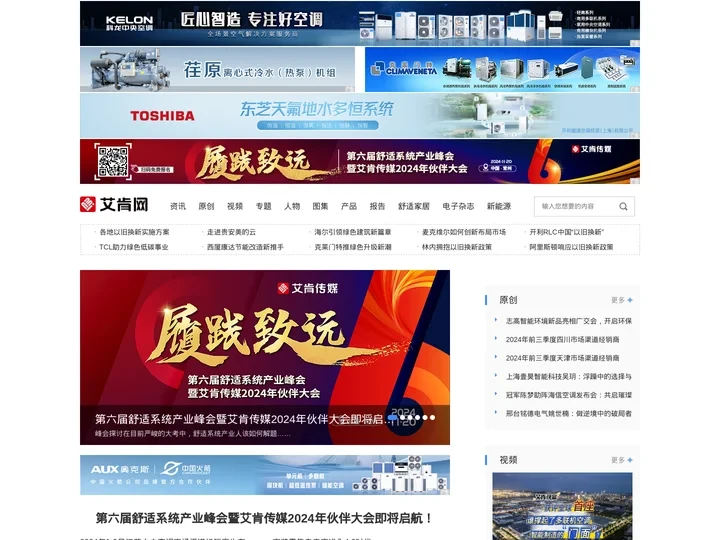Click the AUX 奥克斯 中国火箭 banner ad

coord(265,475)
